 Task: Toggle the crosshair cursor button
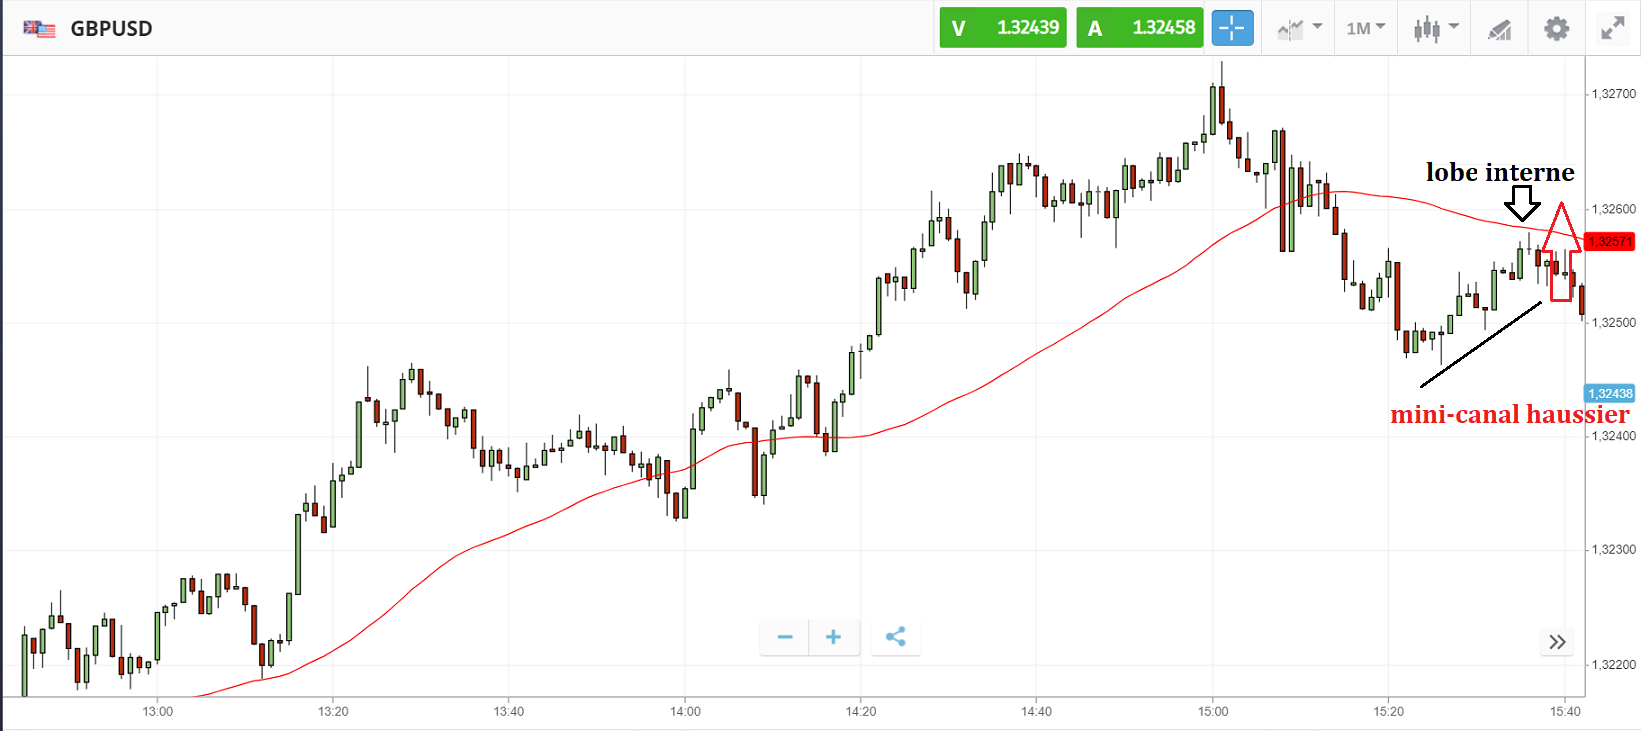click(x=1232, y=28)
